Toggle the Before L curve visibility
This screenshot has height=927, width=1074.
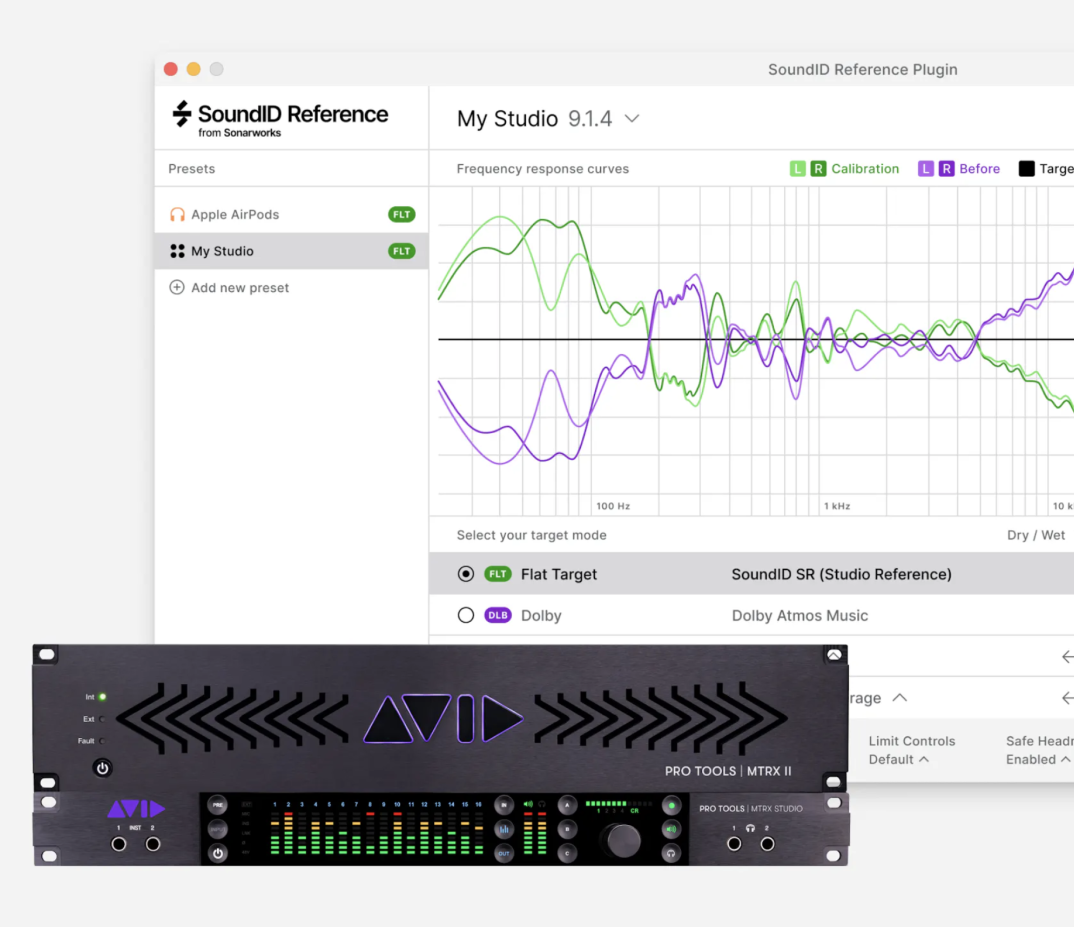[x=925, y=169]
